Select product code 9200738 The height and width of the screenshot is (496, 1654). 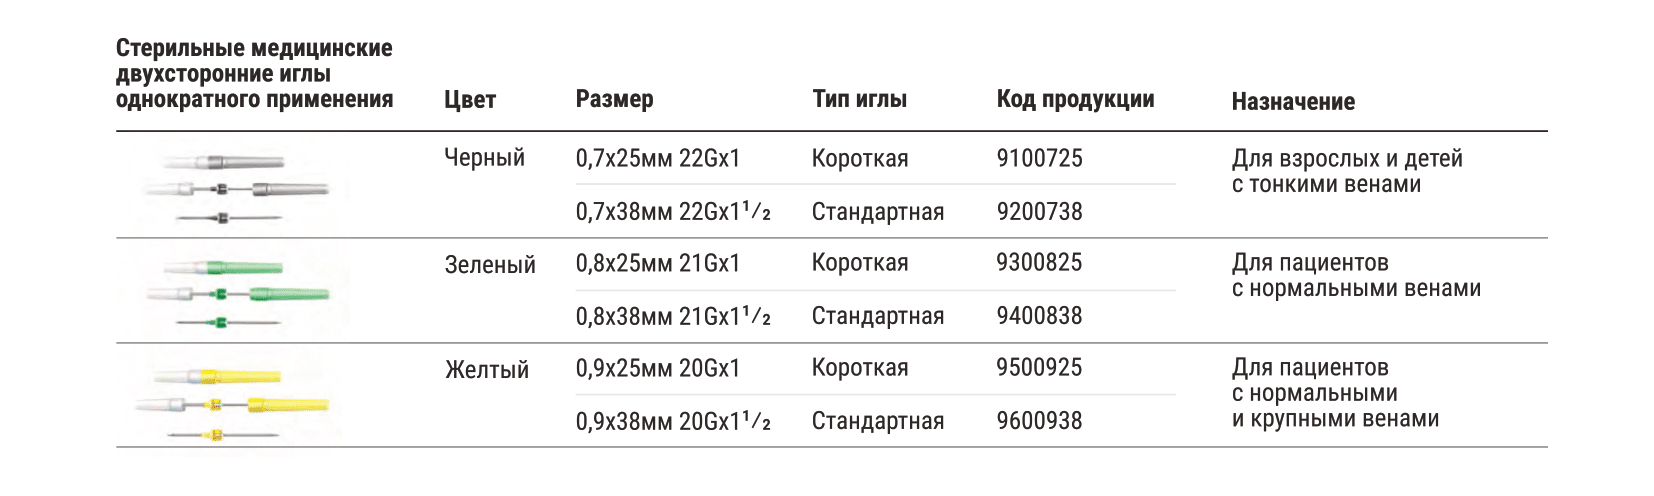coord(1040,211)
